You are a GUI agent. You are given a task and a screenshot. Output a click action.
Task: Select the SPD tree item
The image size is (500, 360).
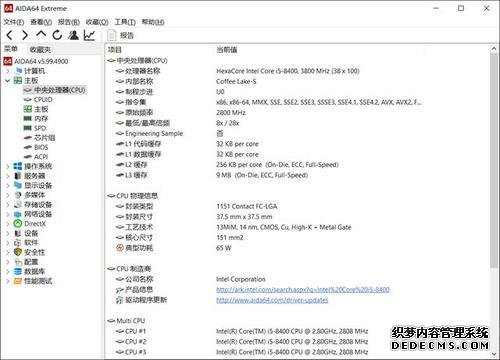tap(35, 128)
